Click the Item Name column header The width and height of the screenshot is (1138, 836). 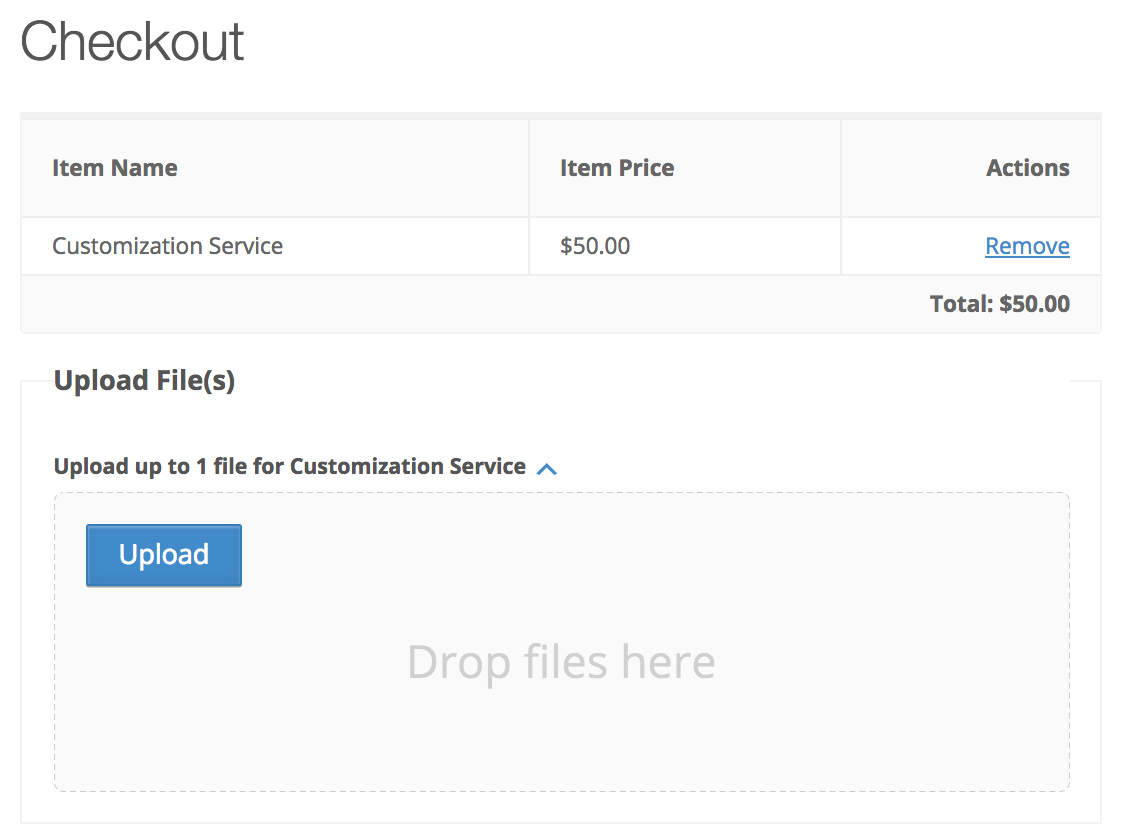(115, 168)
